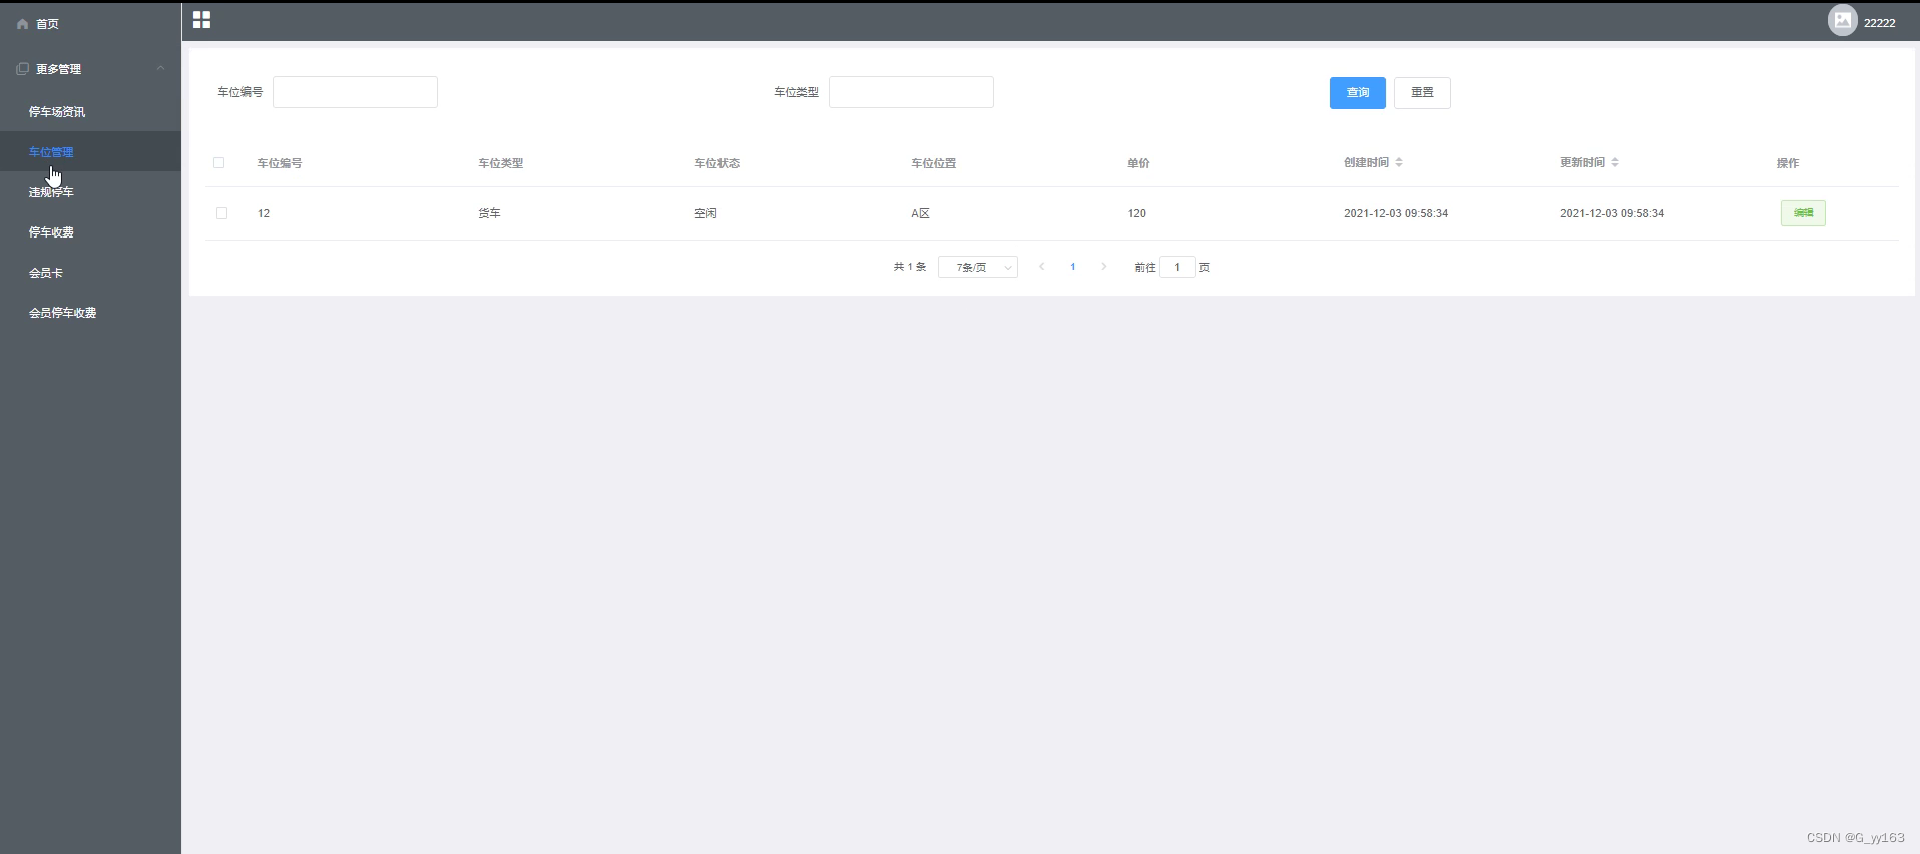Click the 空闲 status cell
The image size is (1920, 854).
pyautogui.click(x=705, y=213)
